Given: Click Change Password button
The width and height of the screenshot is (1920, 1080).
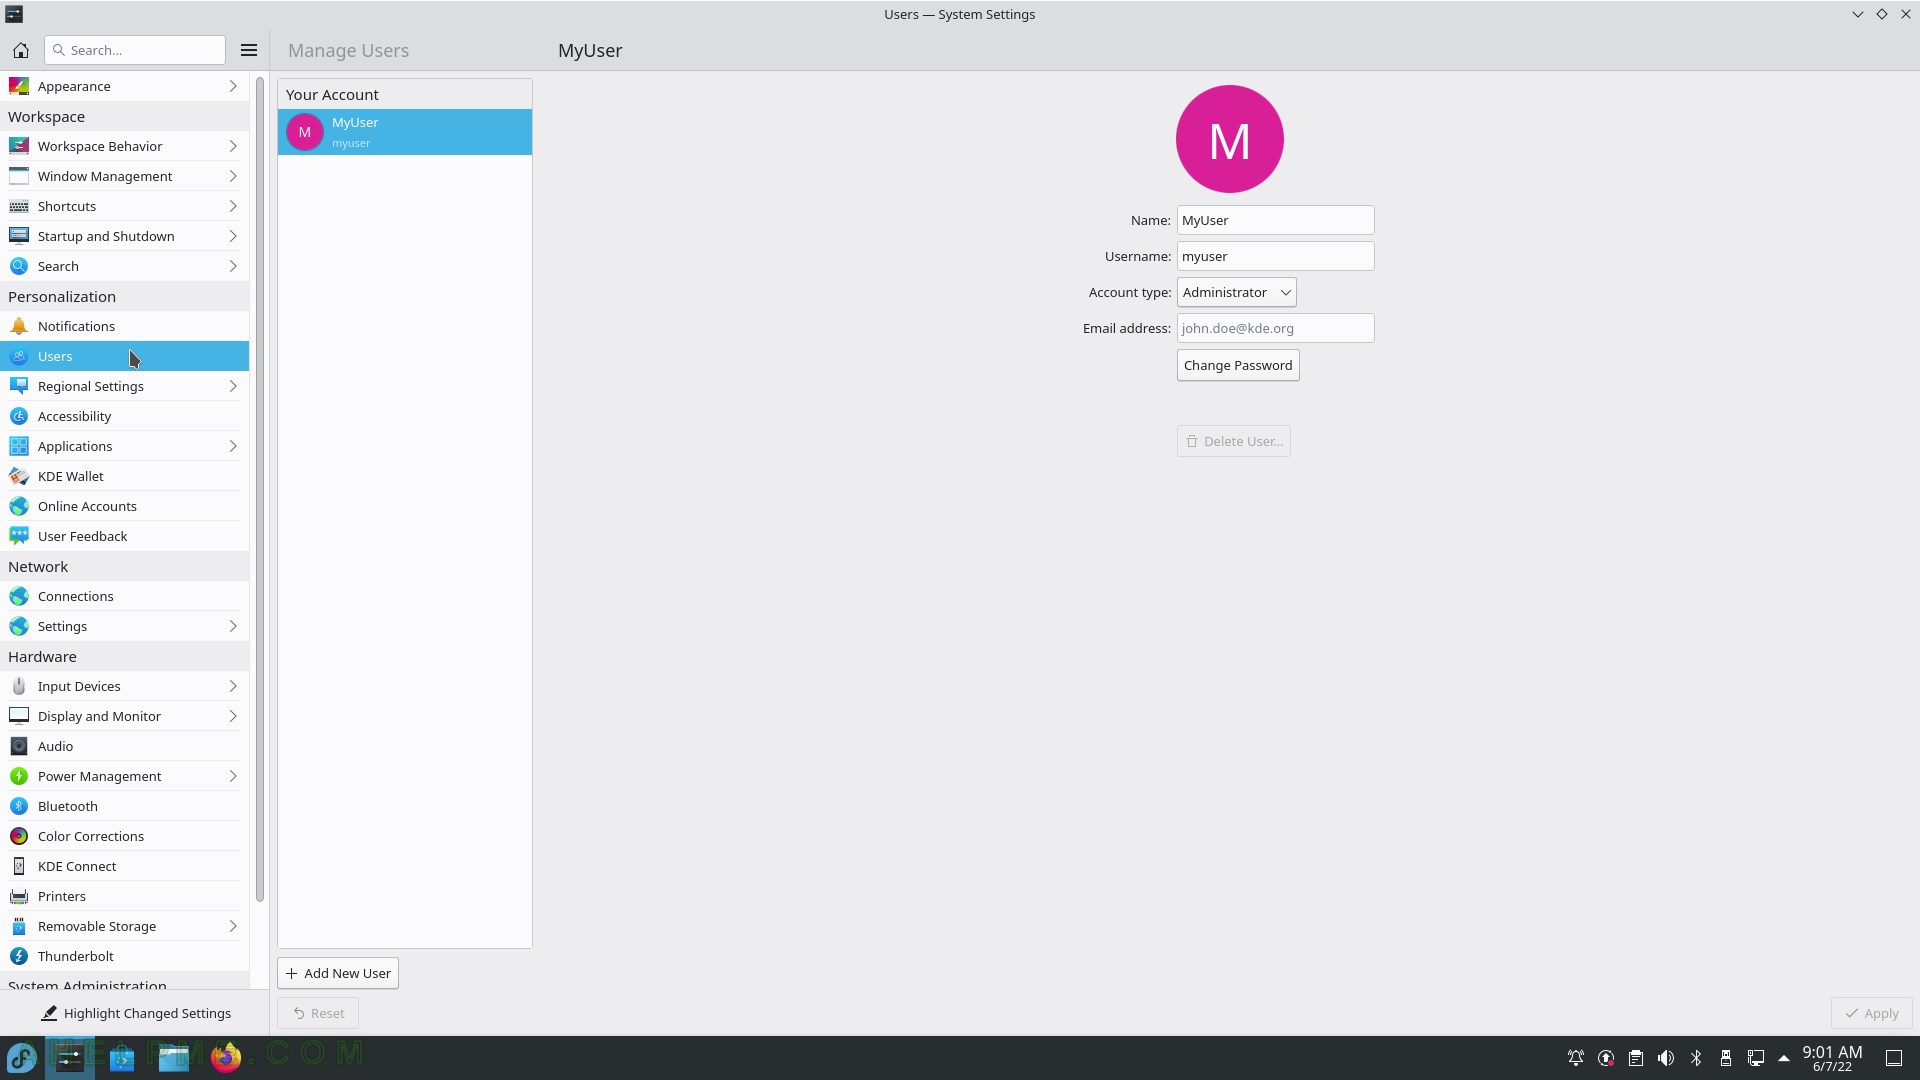Looking at the screenshot, I should pyautogui.click(x=1238, y=365).
